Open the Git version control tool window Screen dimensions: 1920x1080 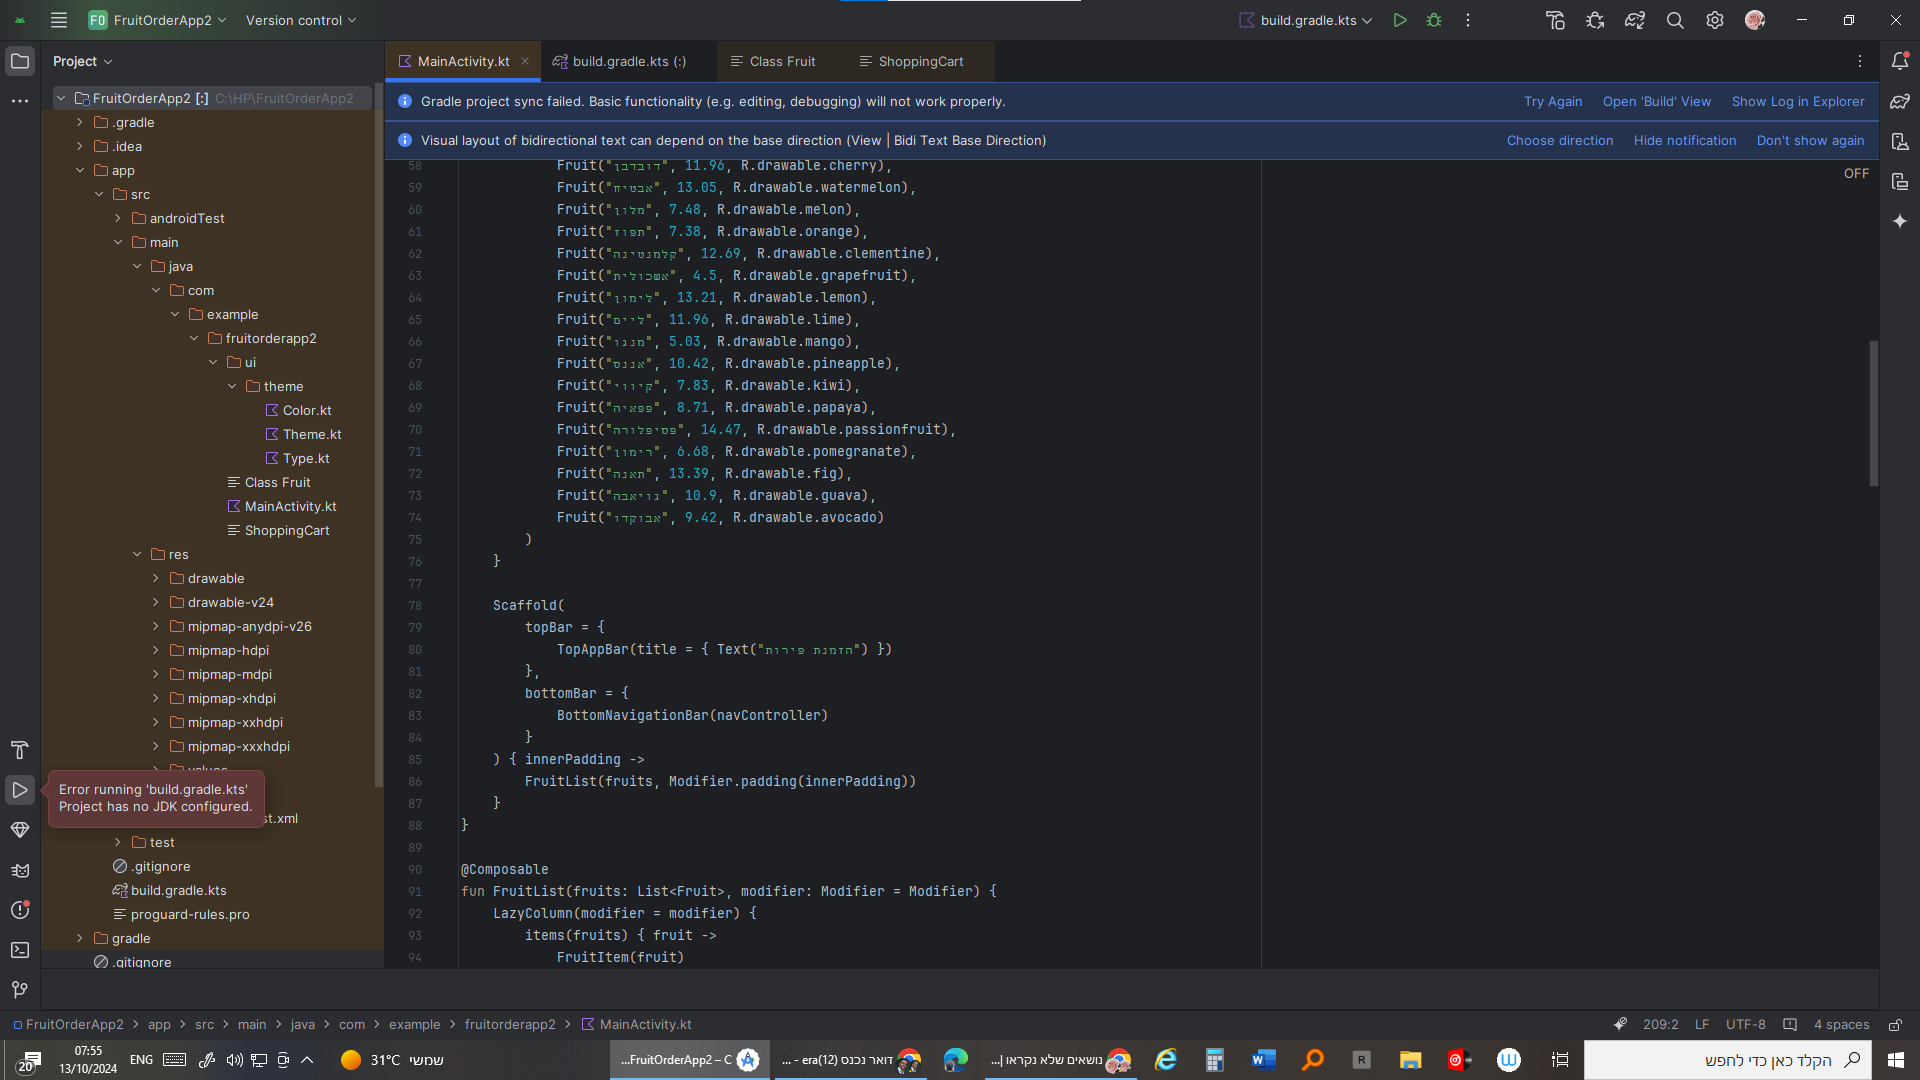tap(20, 990)
